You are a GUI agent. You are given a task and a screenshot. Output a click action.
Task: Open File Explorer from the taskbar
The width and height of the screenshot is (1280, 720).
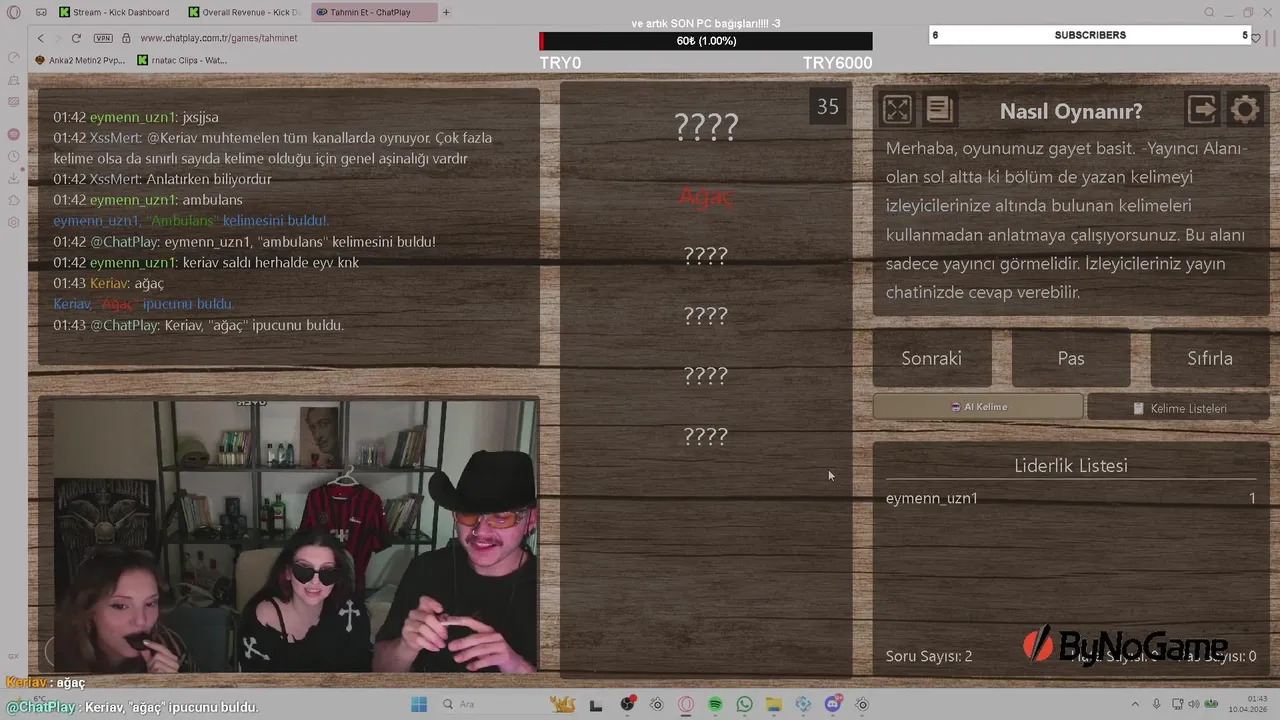(x=773, y=704)
